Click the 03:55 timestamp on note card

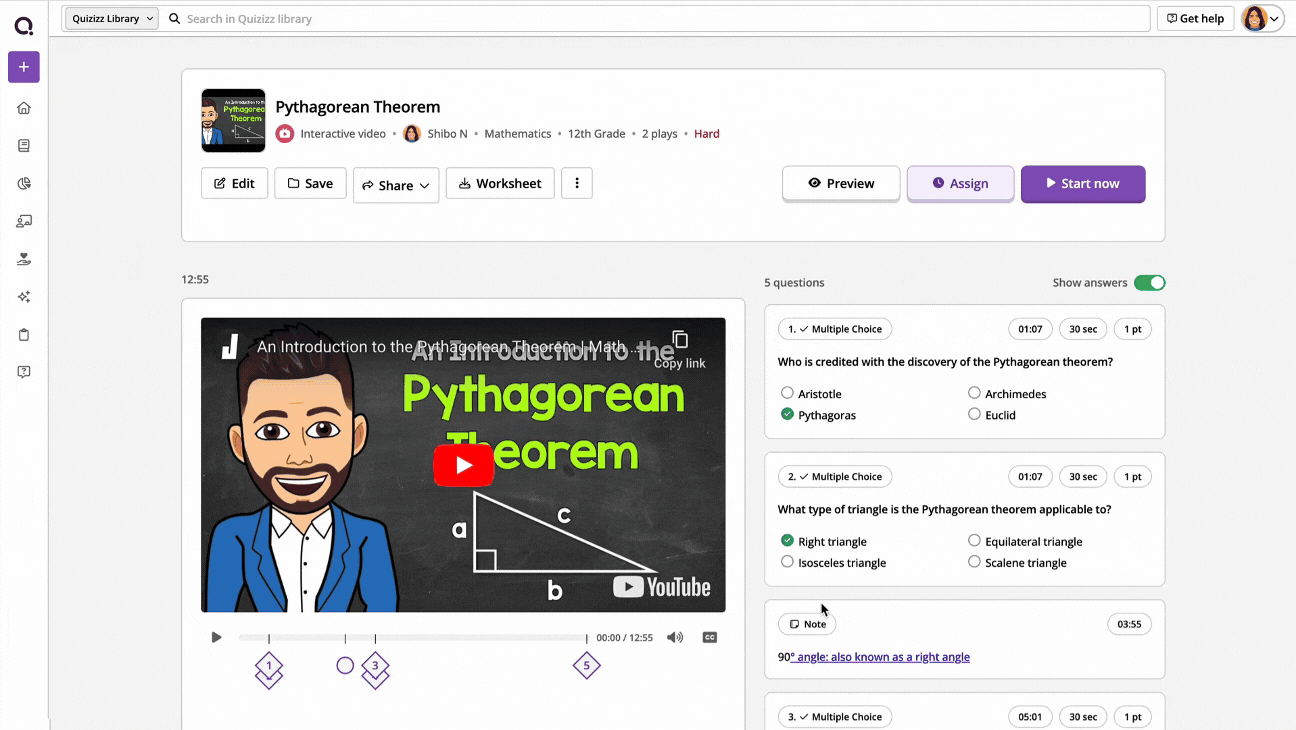pos(1129,624)
